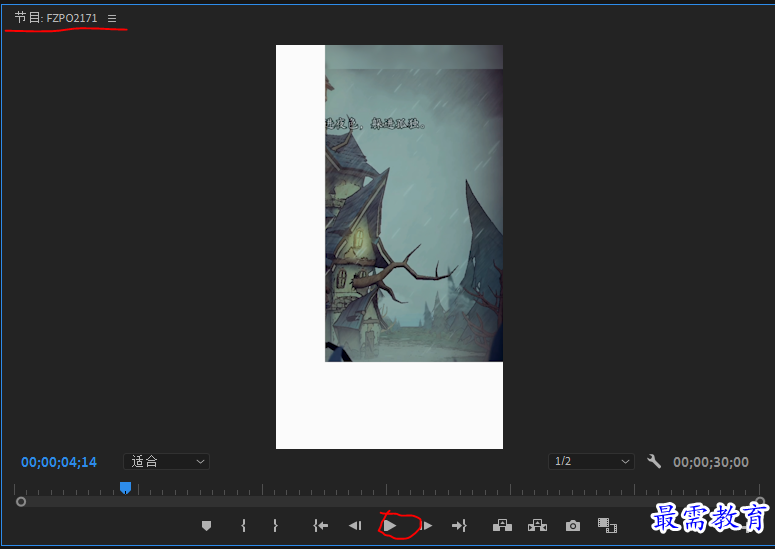Click the Comparison View button
Screen dimensions: 775x549
(x=607, y=525)
